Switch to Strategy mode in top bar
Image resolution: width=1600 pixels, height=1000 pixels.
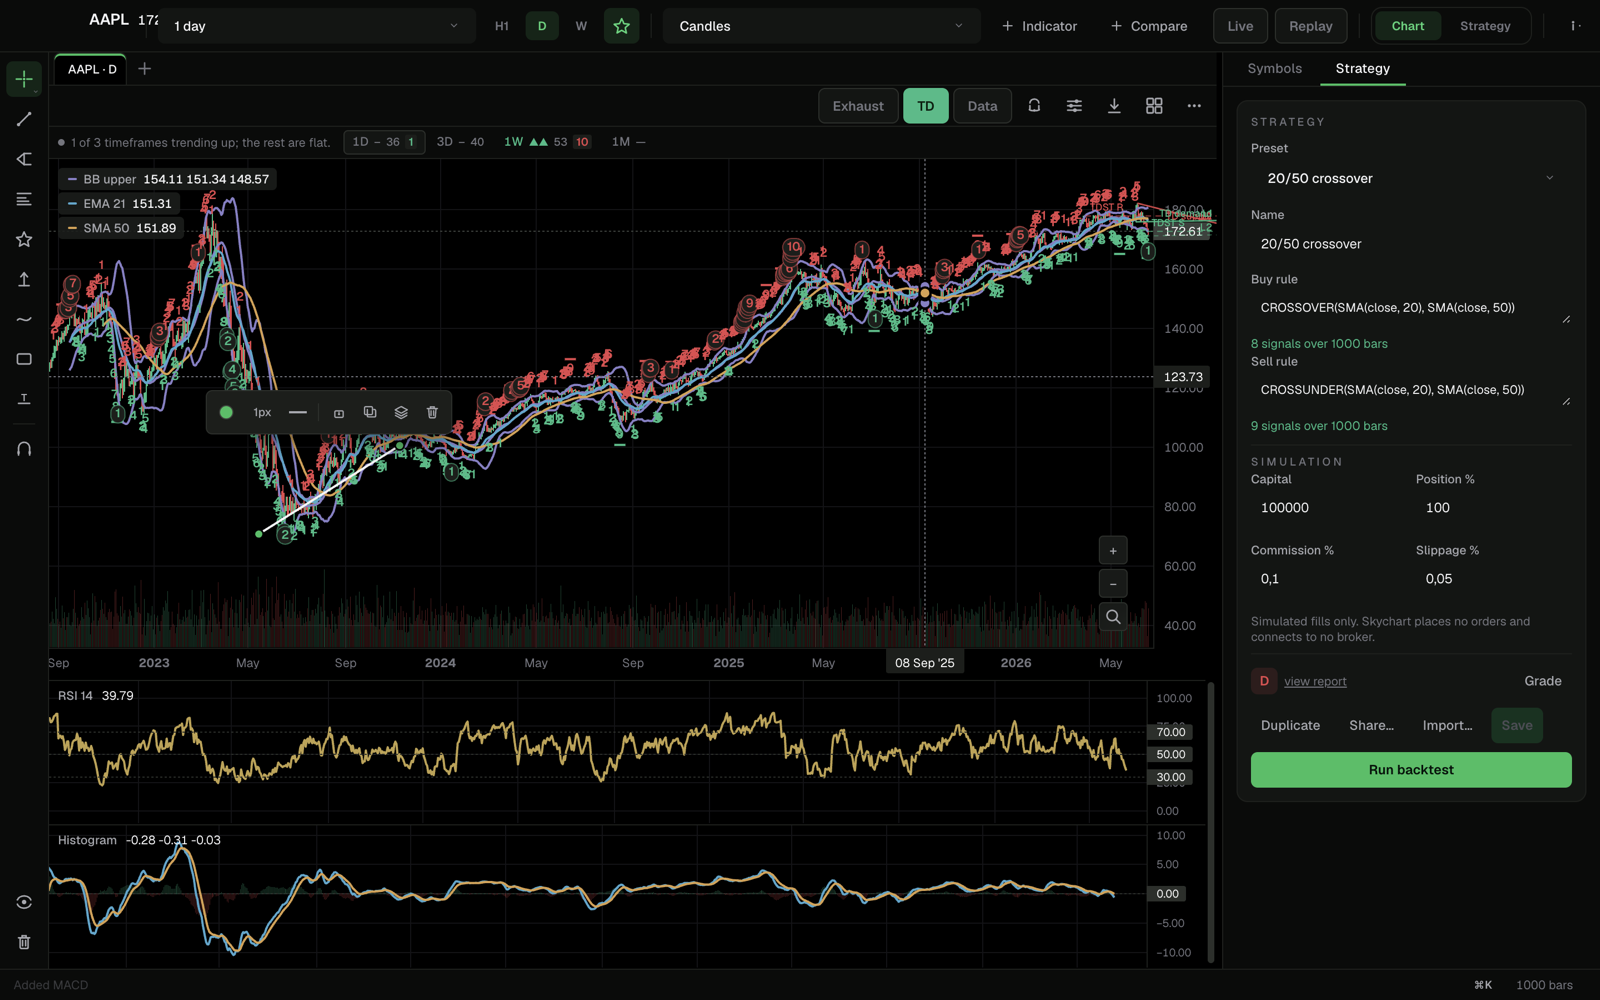tap(1485, 26)
